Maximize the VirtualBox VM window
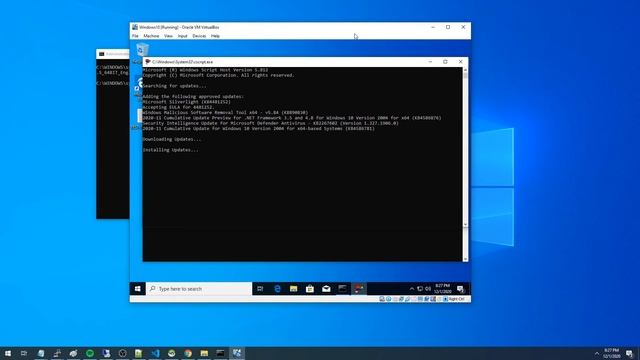The image size is (640, 360). tap(448, 27)
